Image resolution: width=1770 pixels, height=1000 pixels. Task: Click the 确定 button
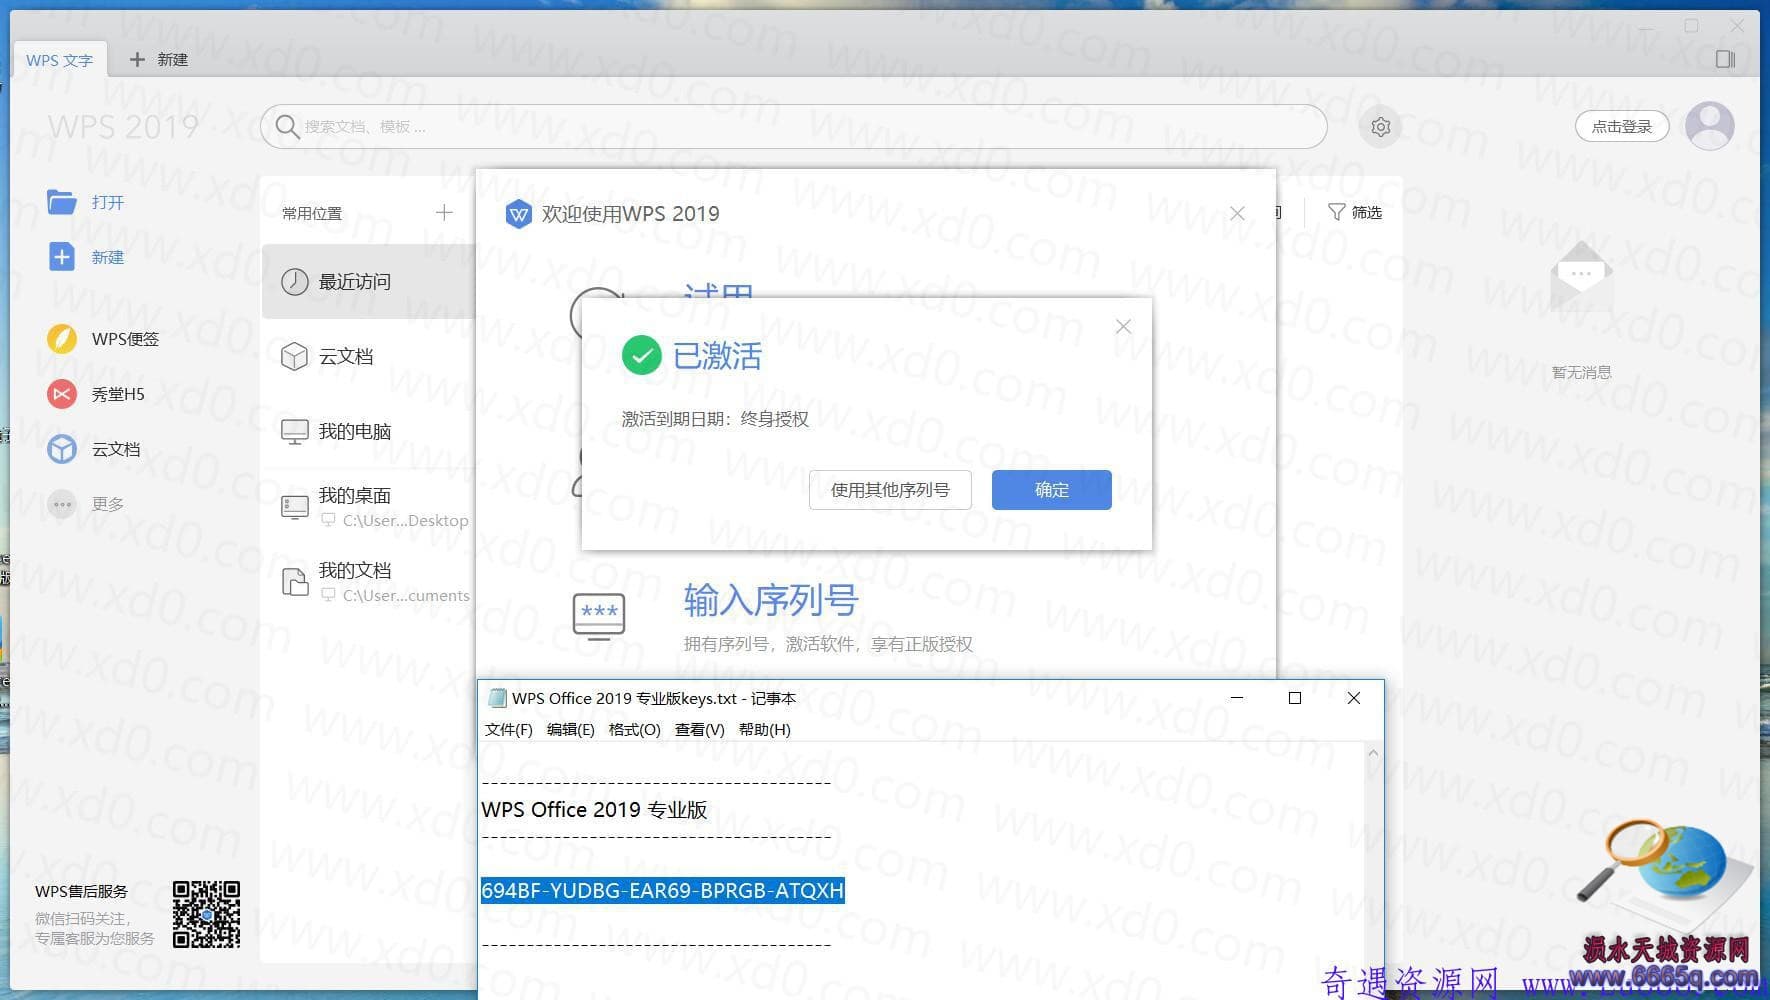point(1051,490)
